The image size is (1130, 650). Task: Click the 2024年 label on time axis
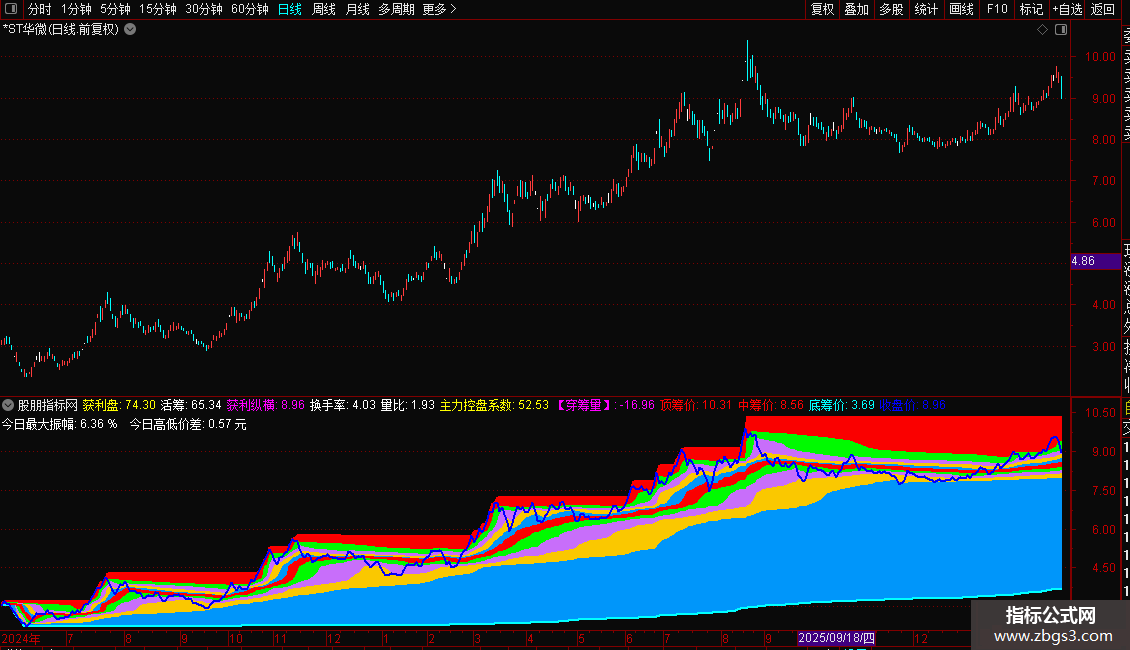pos(21,638)
